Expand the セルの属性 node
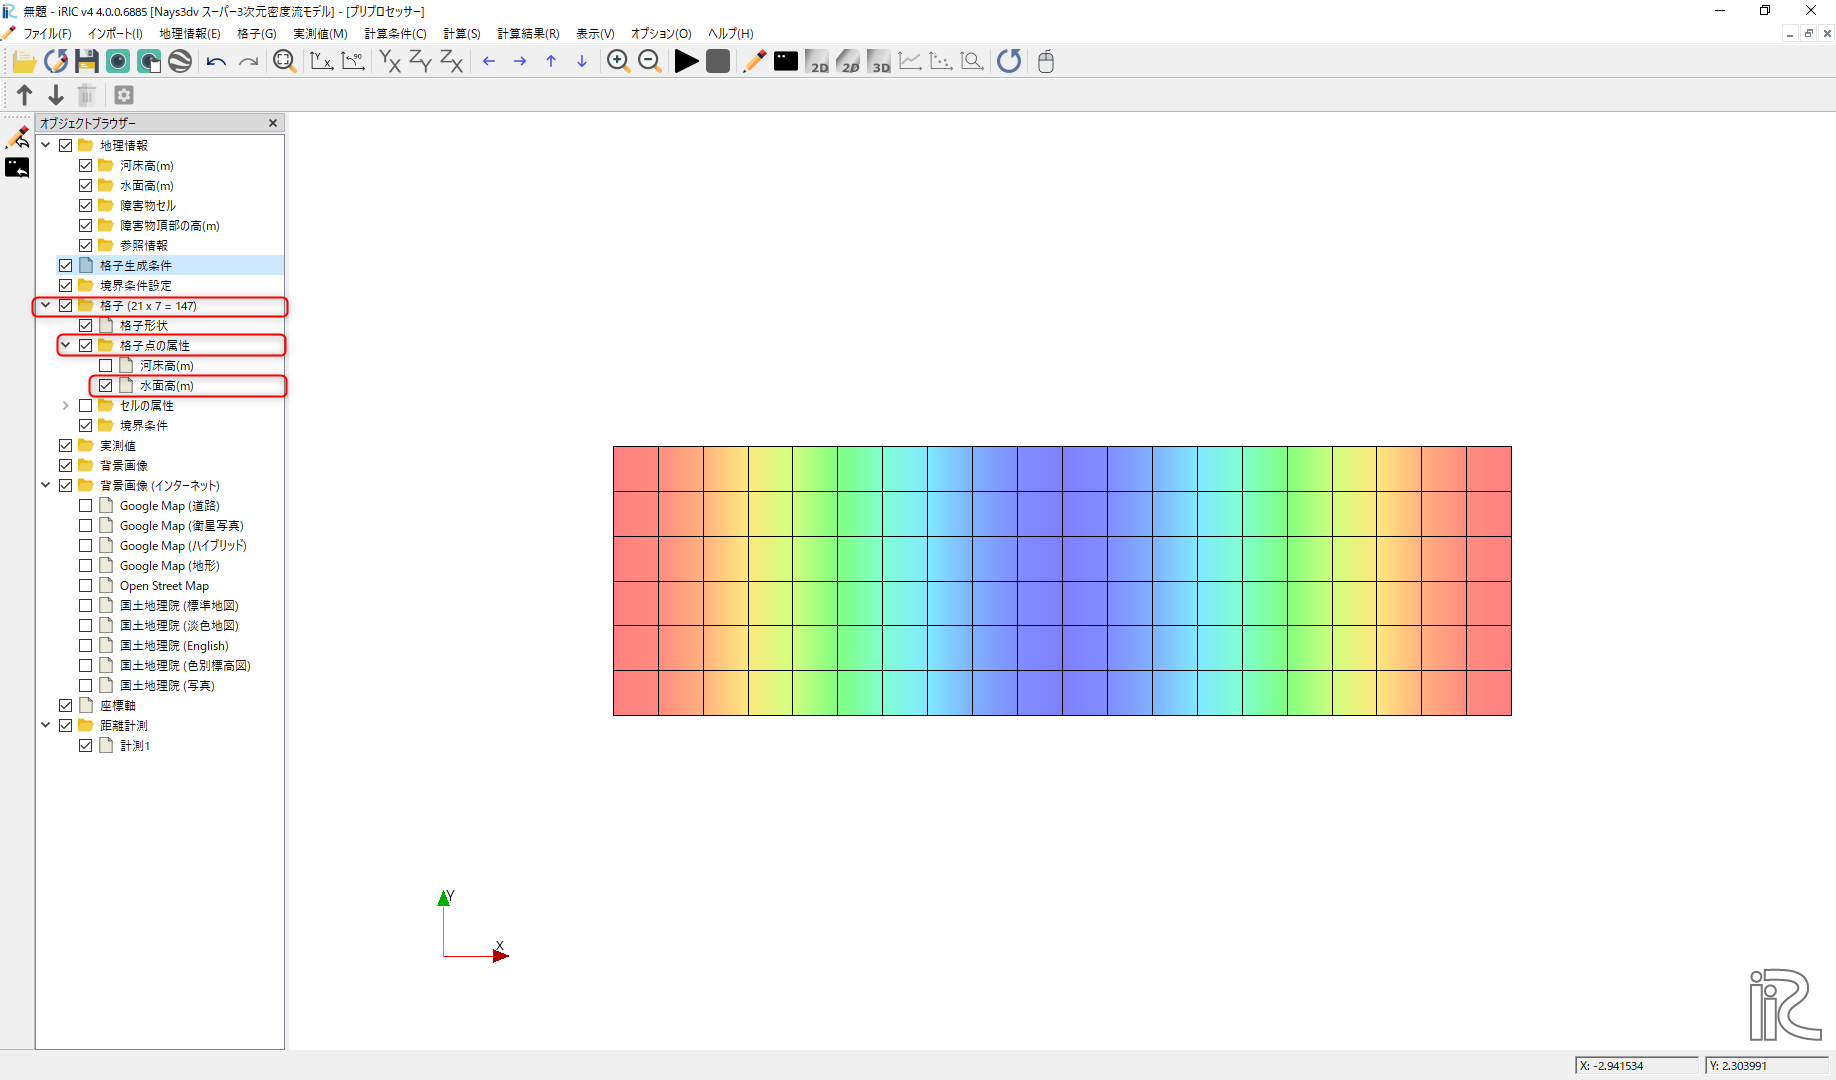 coord(66,405)
